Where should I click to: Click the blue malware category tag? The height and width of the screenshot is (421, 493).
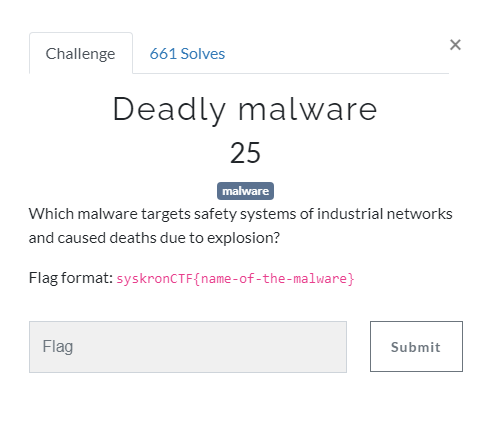pos(245,191)
